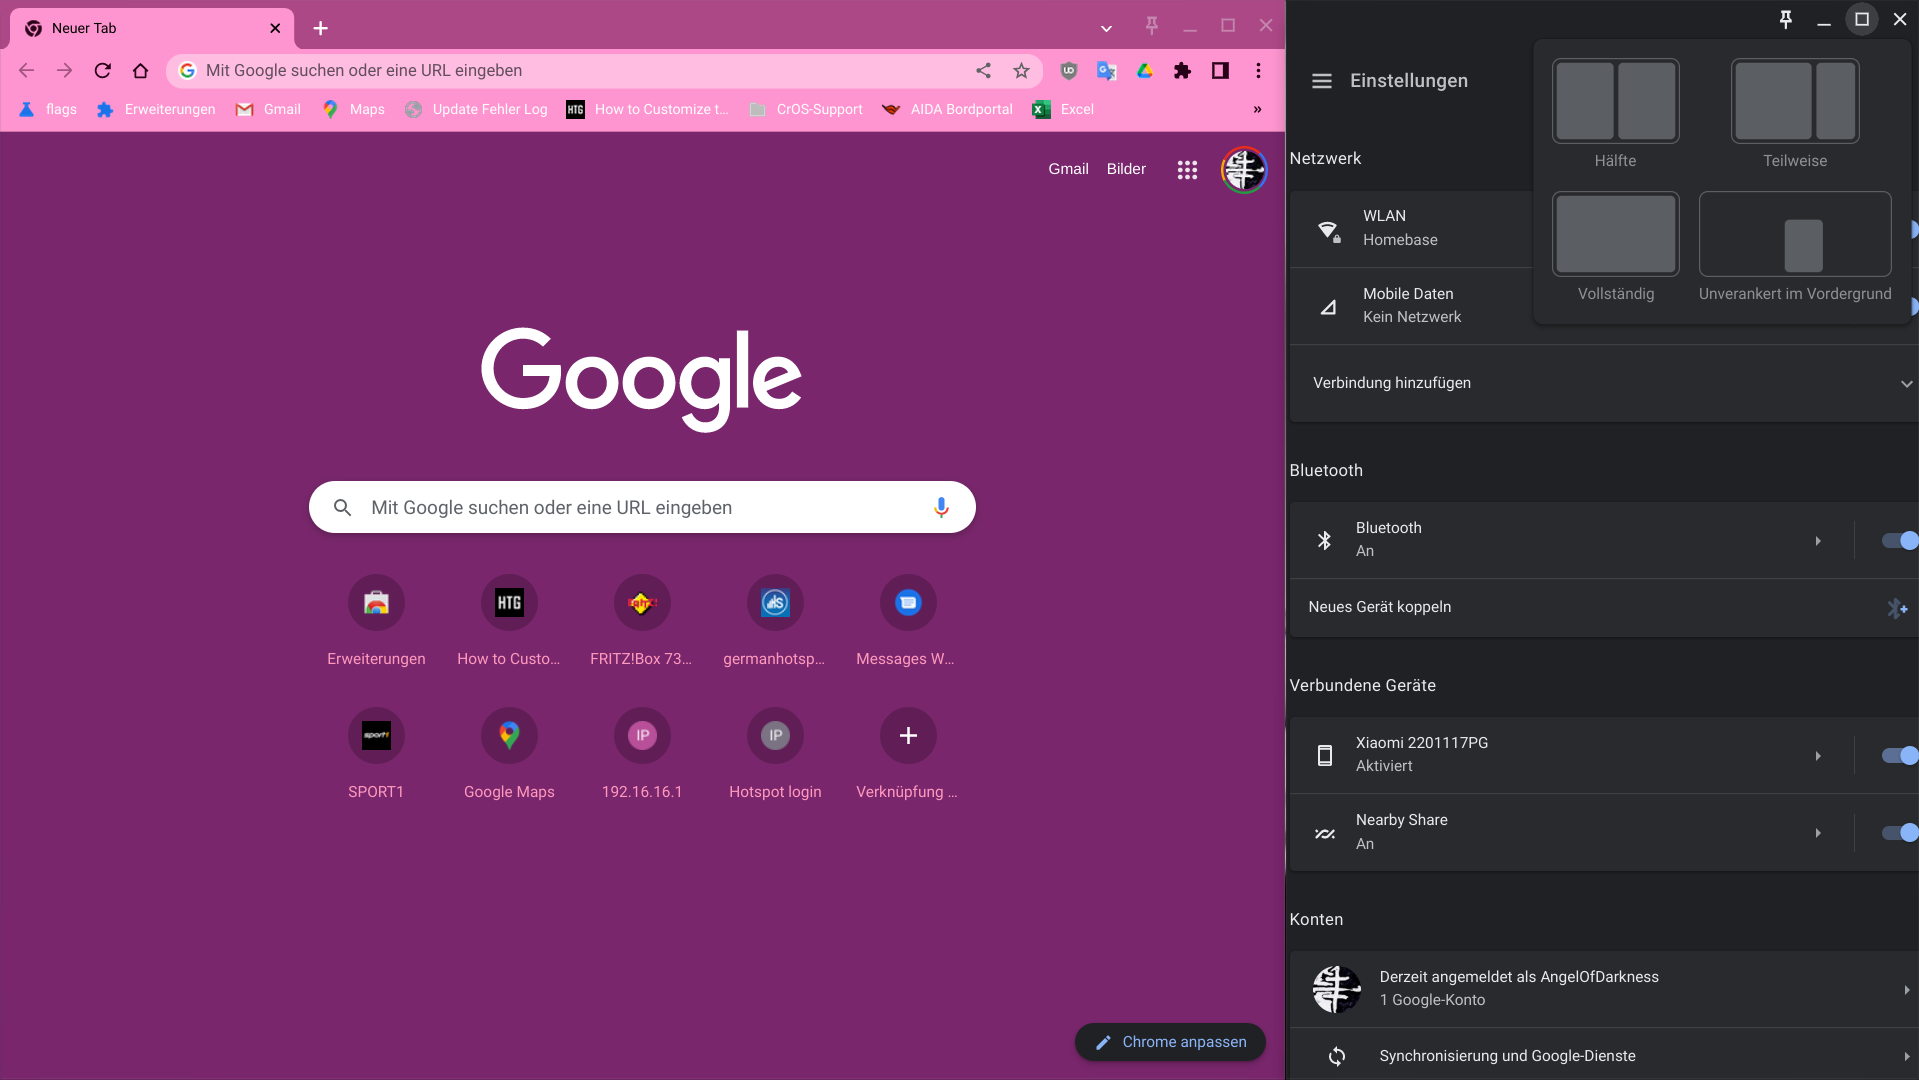This screenshot has width=1919, height=1080.
Task: Start voice search with microphone icon
Action: tap(940, 508)
